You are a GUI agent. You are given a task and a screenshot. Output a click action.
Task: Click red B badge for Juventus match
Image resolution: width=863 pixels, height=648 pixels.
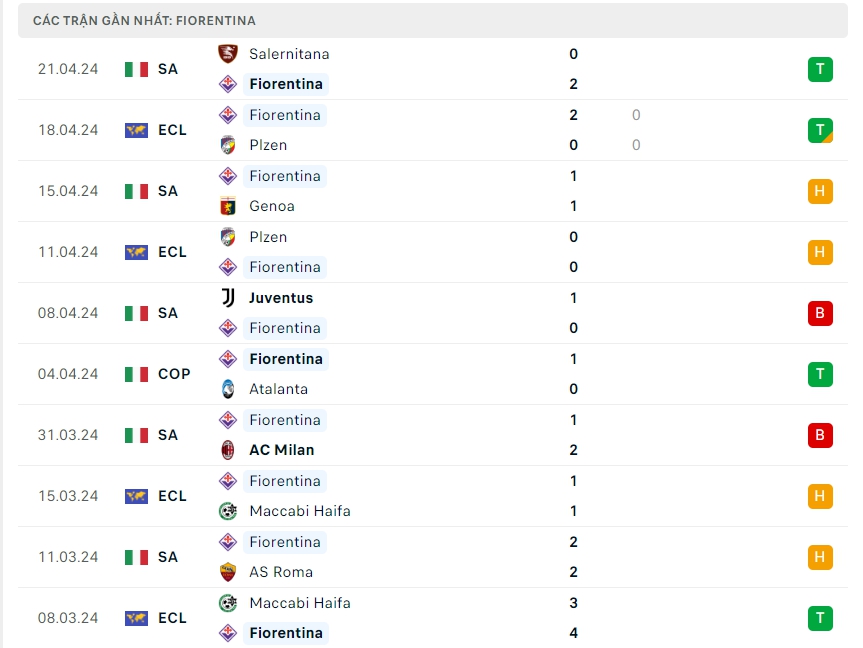coord(820,313)
